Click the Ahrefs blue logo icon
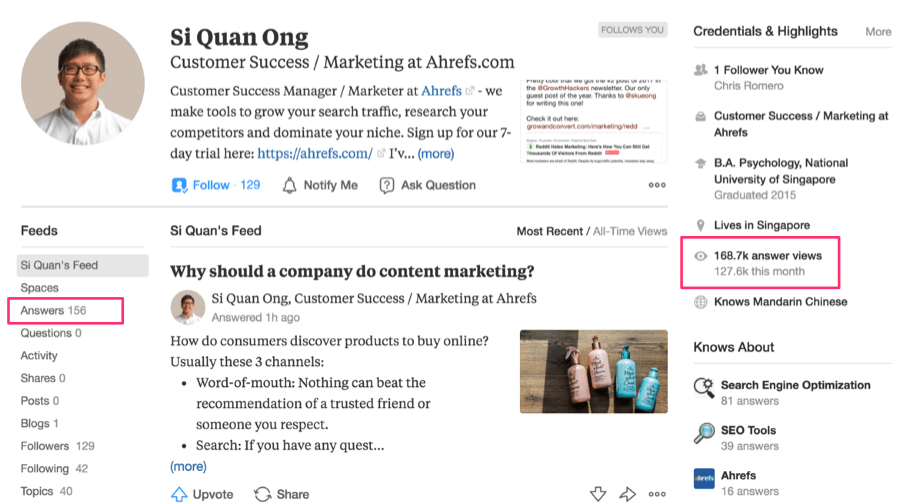The width and height of the screenshot is (900, 504). (x=704, y=478)
